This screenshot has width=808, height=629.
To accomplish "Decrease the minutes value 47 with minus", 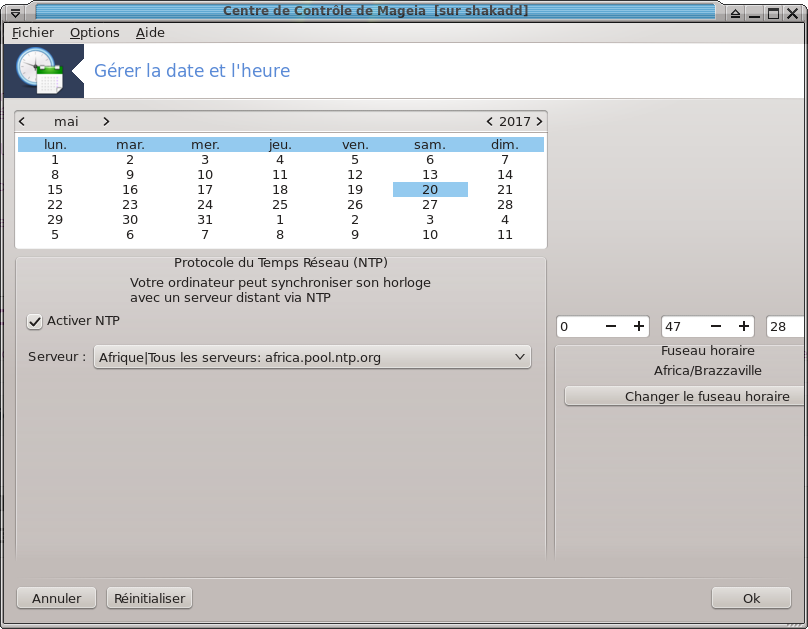I will pyautogui.click(x=716, y=326).
